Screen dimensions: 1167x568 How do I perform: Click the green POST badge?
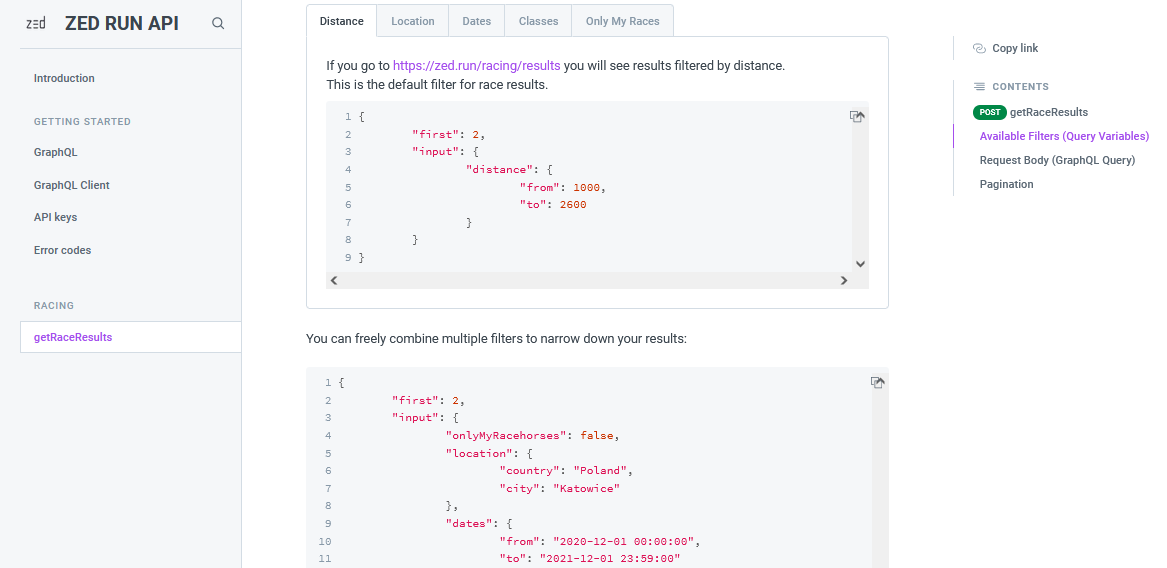990,112
